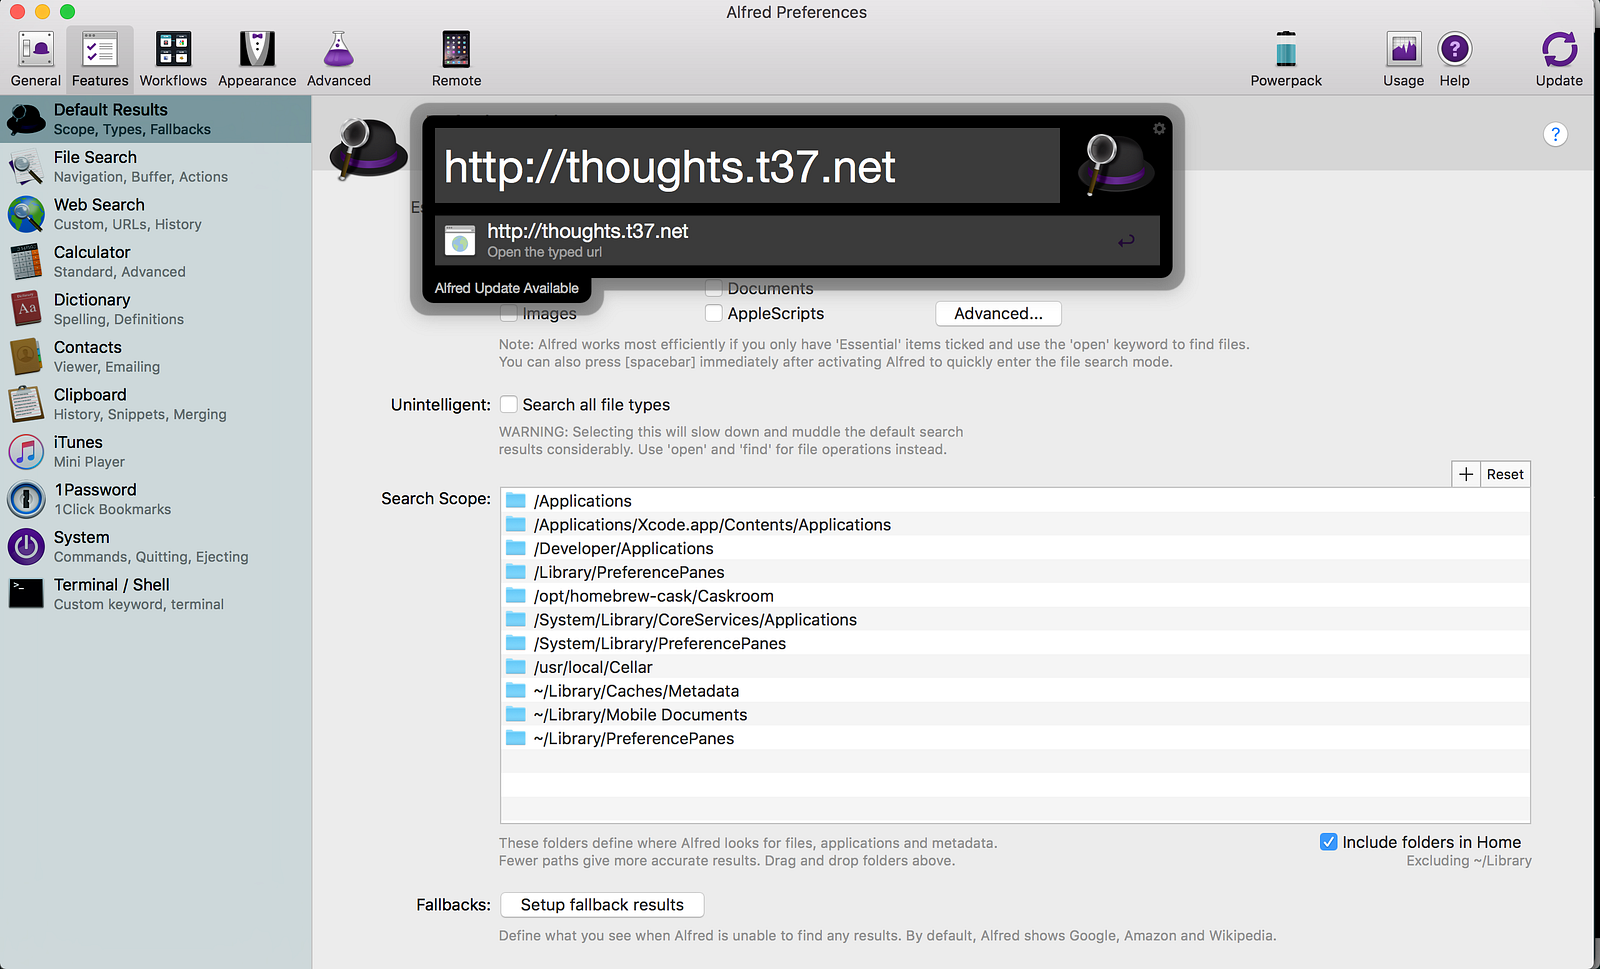Click the gear icon in Alfred popup
Image resolution: width=1600 pixels, height=969 pixels.
click(1159, 129)
